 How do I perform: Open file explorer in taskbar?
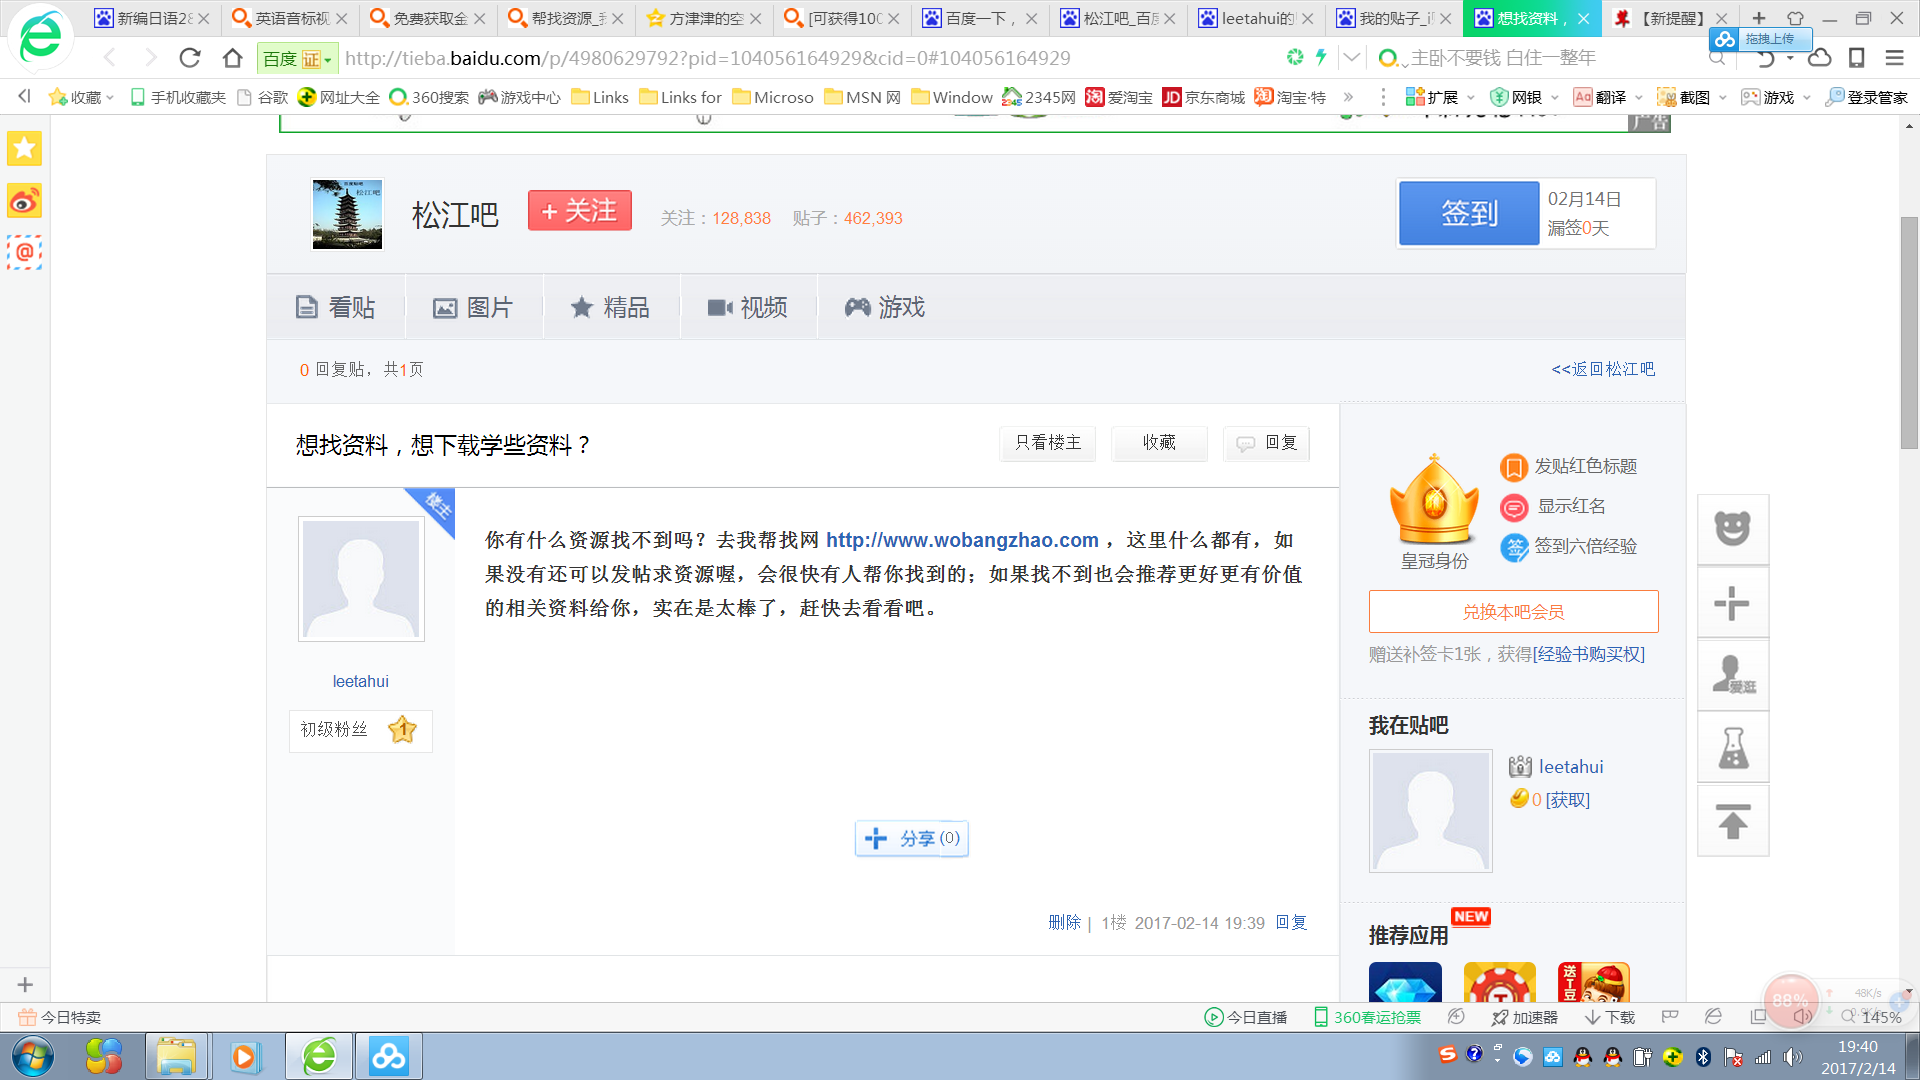tap(176, 1056)
